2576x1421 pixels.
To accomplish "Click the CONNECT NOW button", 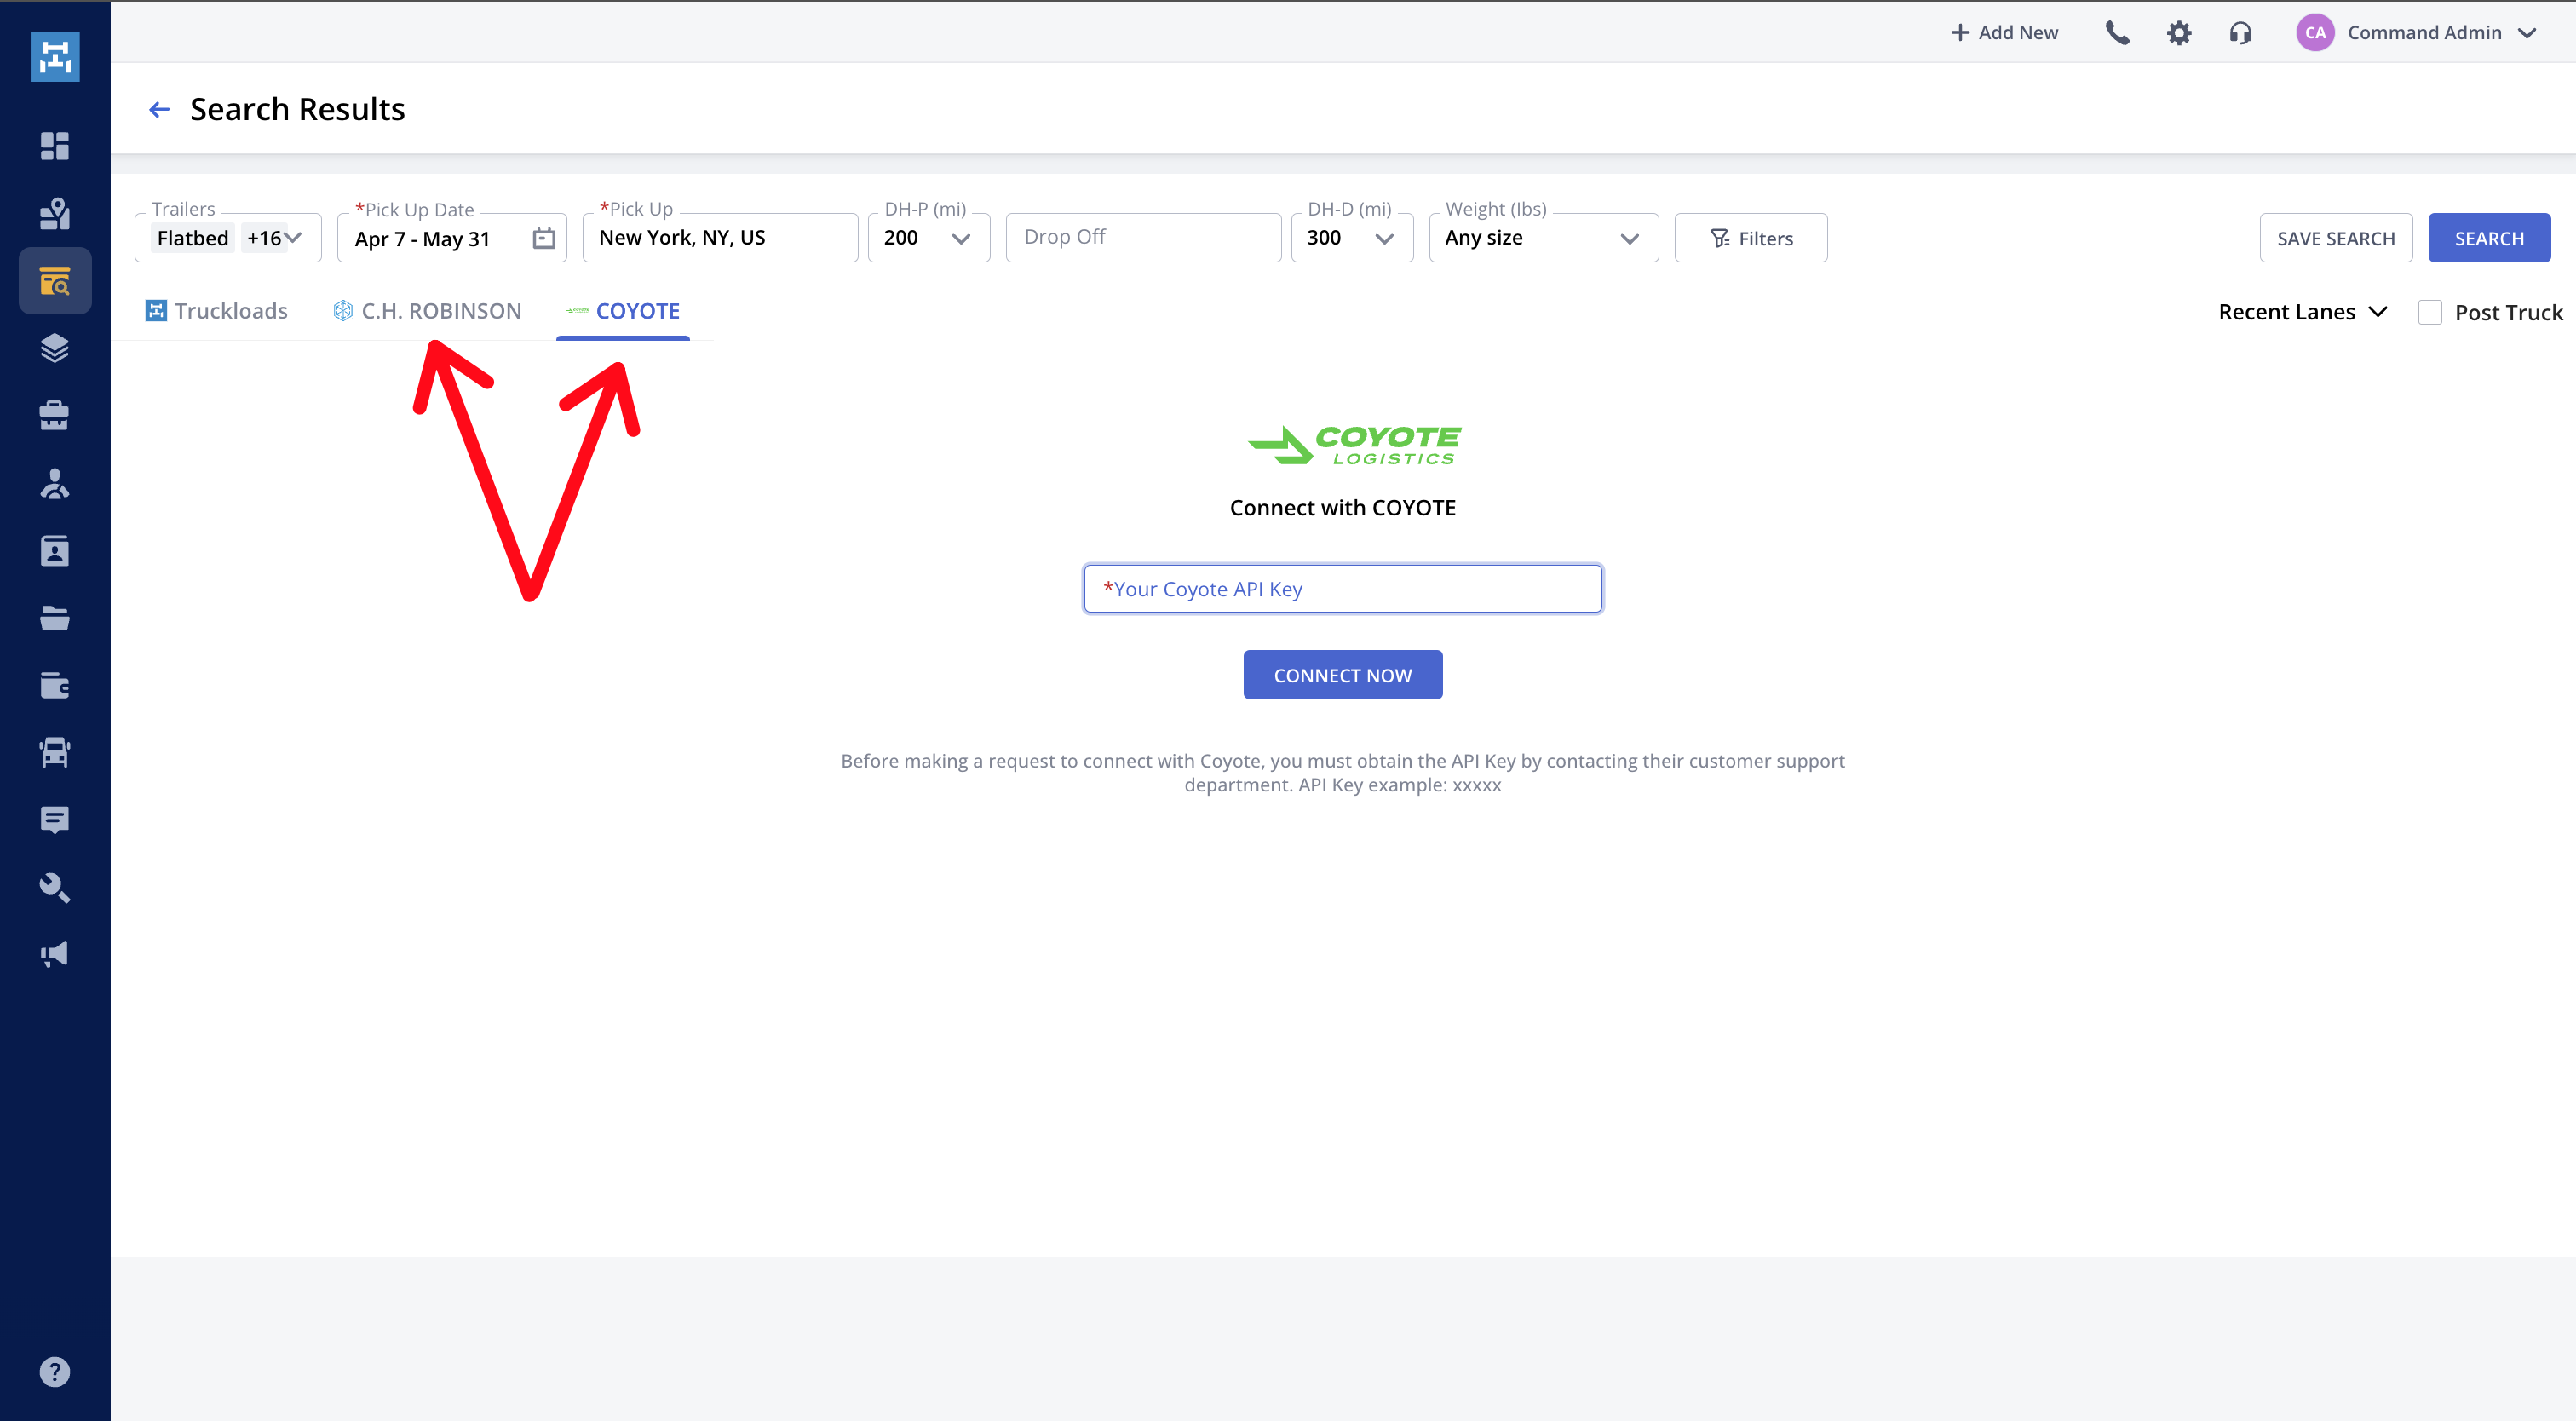I will click(x=1343, y=675).
